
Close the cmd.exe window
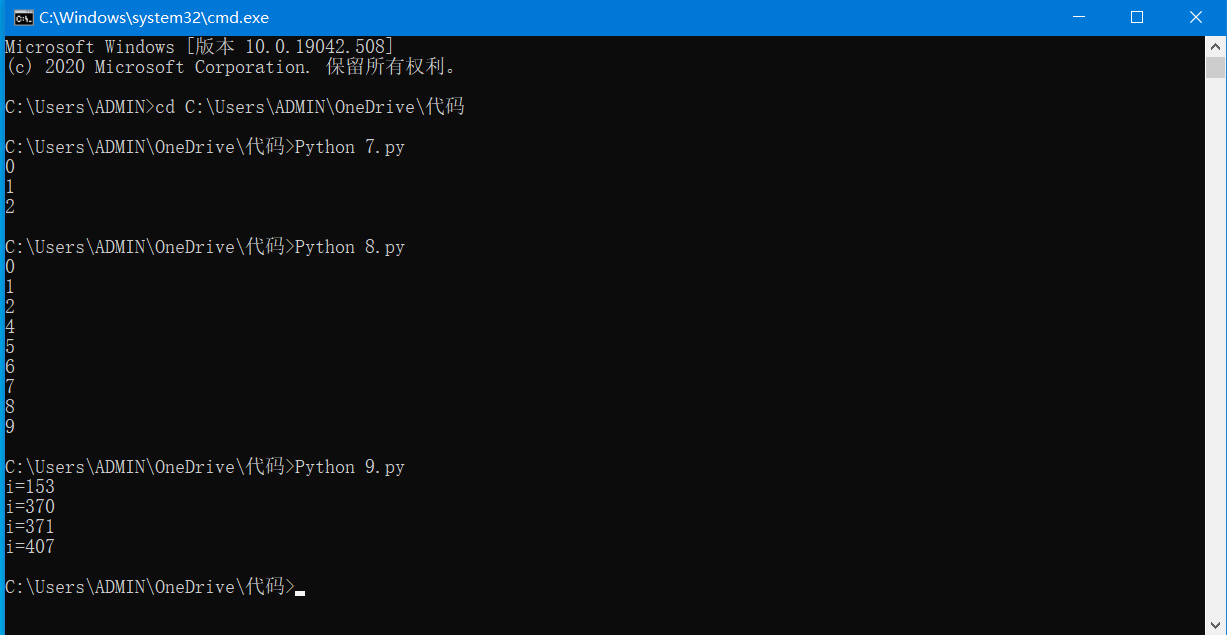[1196, 17]
